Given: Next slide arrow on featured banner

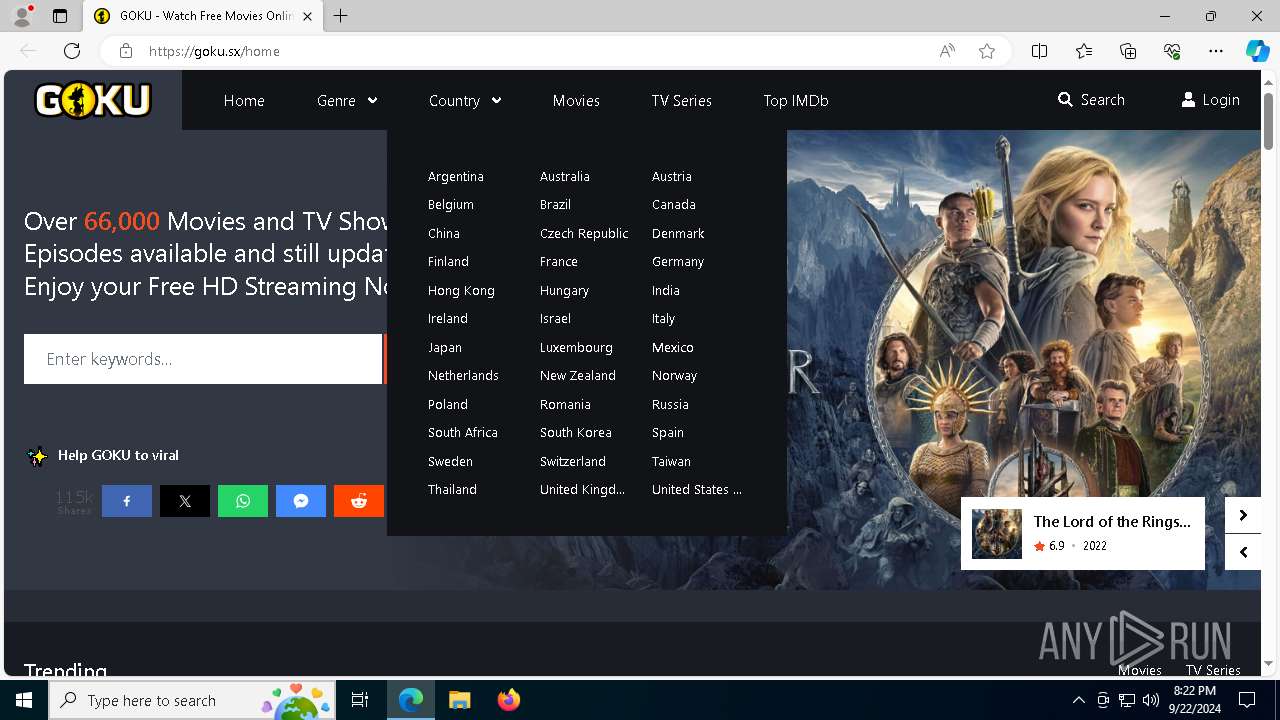Looking at the screenshot, I should click(1243, 515).
